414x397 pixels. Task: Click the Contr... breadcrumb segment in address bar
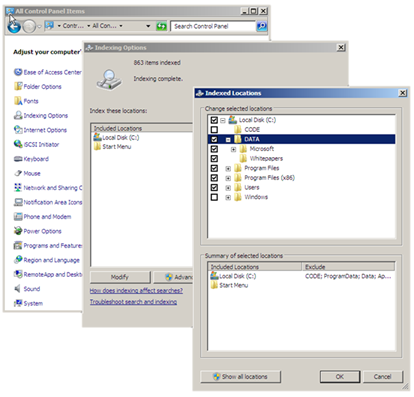click(x=73, y=26)
